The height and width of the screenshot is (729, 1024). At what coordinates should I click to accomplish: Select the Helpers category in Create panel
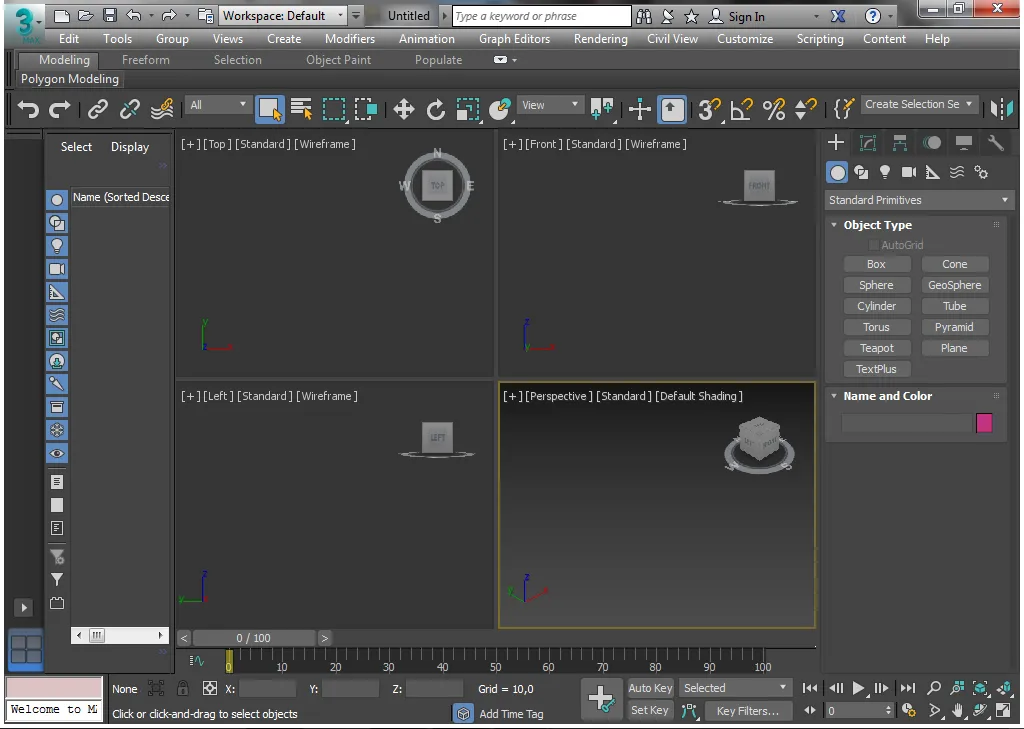pos(933,172)
